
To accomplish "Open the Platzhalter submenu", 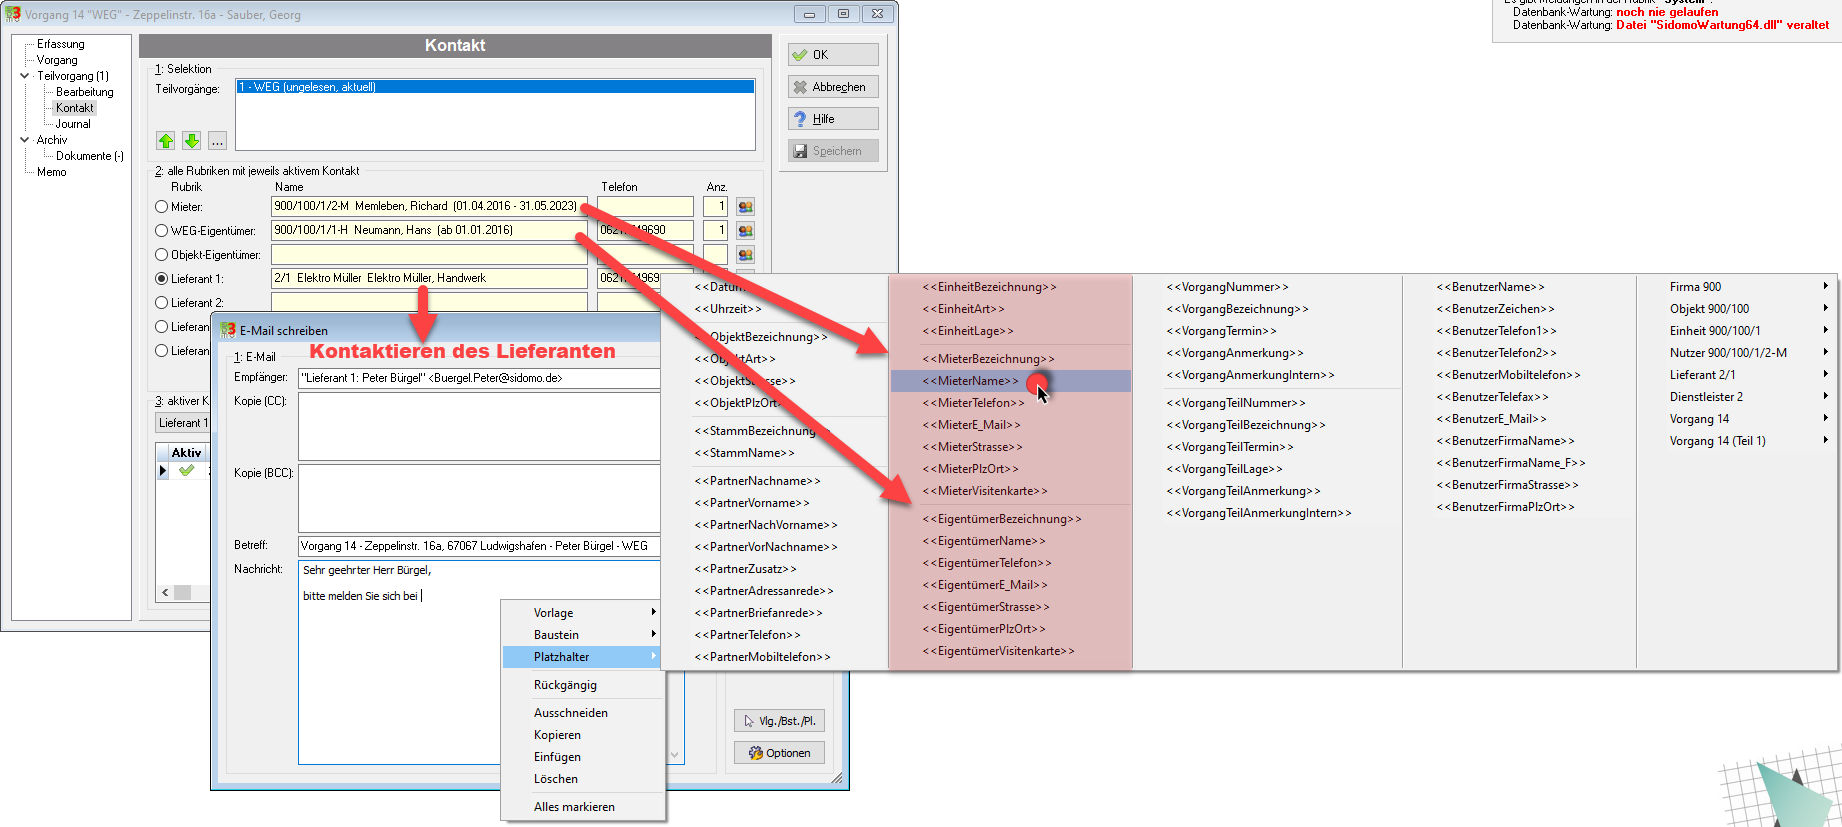I will (x=583, y=657).
